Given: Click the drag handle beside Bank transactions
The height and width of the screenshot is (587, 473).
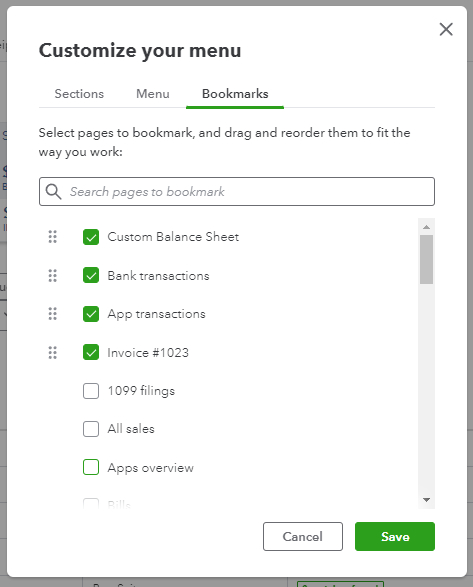Looking at the screenshot, I should (x=53, y=276).
